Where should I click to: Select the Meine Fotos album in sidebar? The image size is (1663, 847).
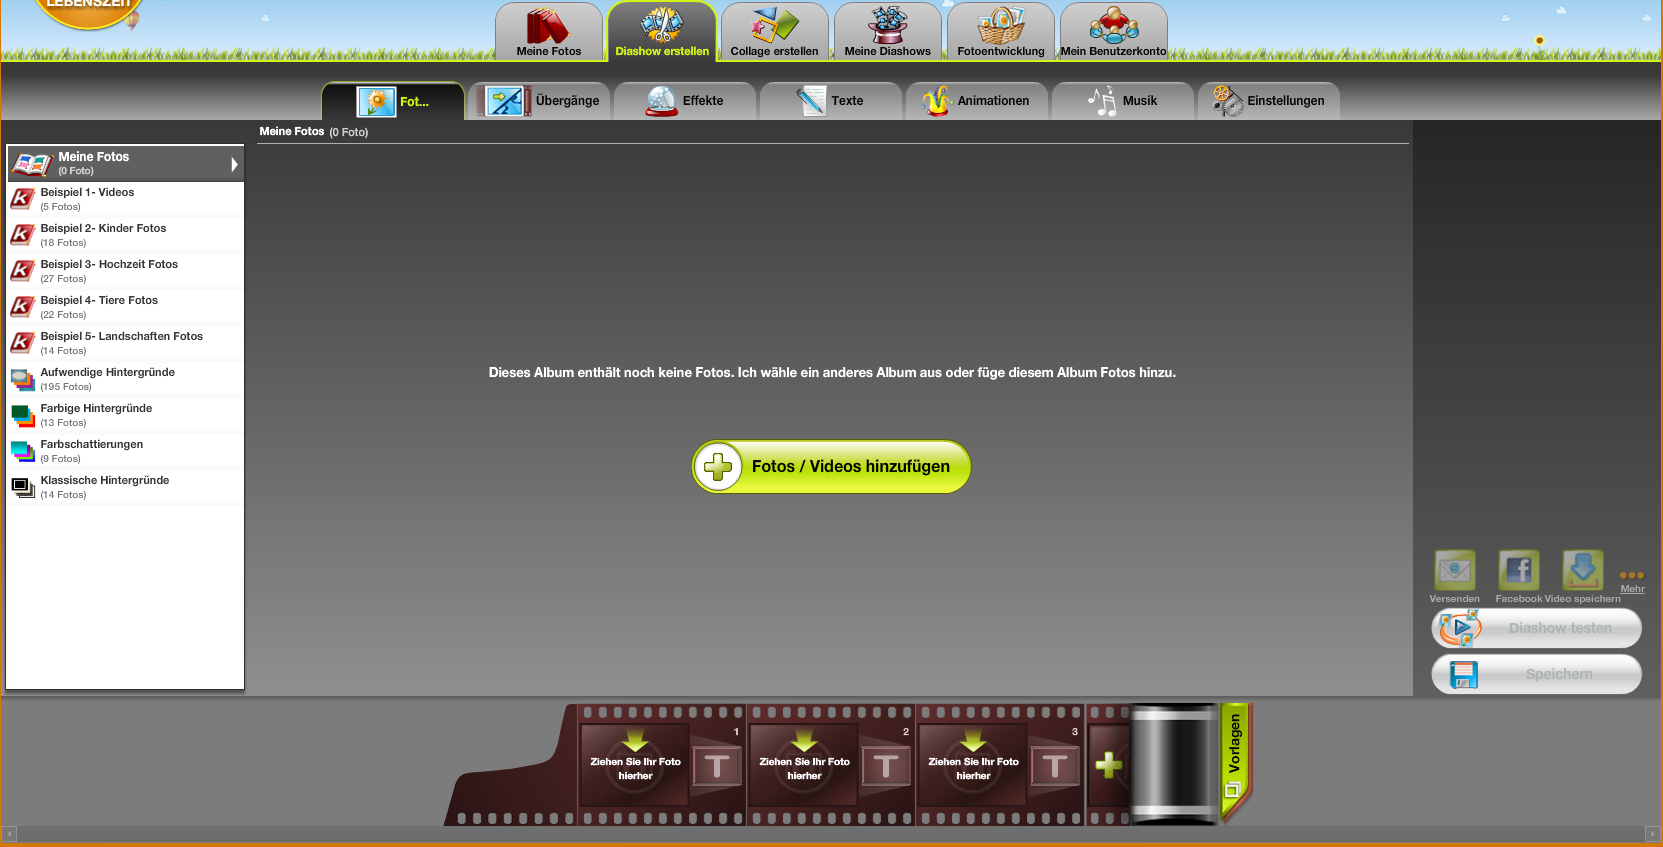pyautogui.click(x=125, y=163)
